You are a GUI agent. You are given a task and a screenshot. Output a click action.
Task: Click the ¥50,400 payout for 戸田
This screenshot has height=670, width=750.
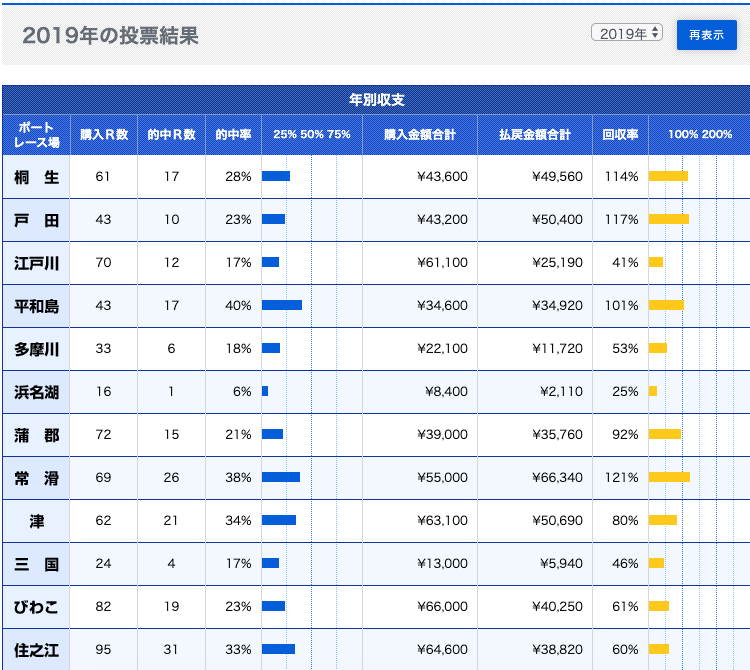(557, 220)
